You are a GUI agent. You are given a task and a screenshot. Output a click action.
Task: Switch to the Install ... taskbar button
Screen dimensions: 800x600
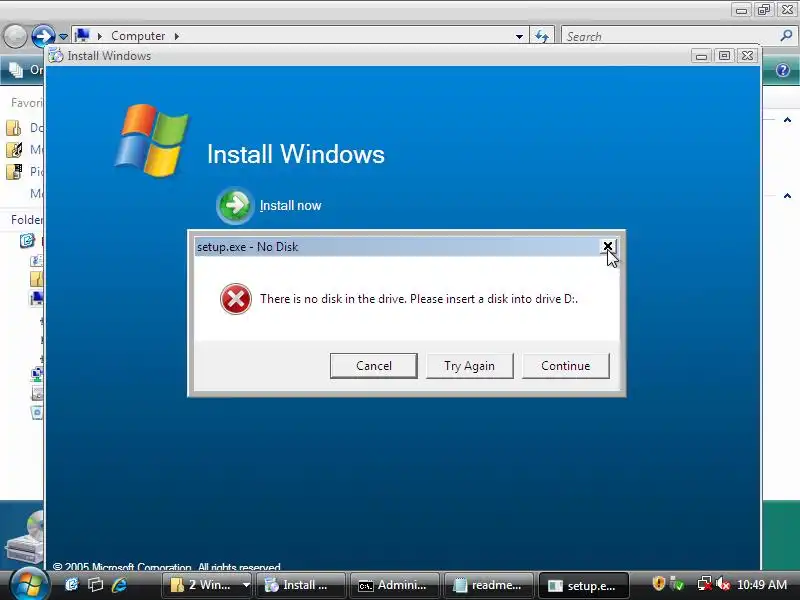[301, 585]
